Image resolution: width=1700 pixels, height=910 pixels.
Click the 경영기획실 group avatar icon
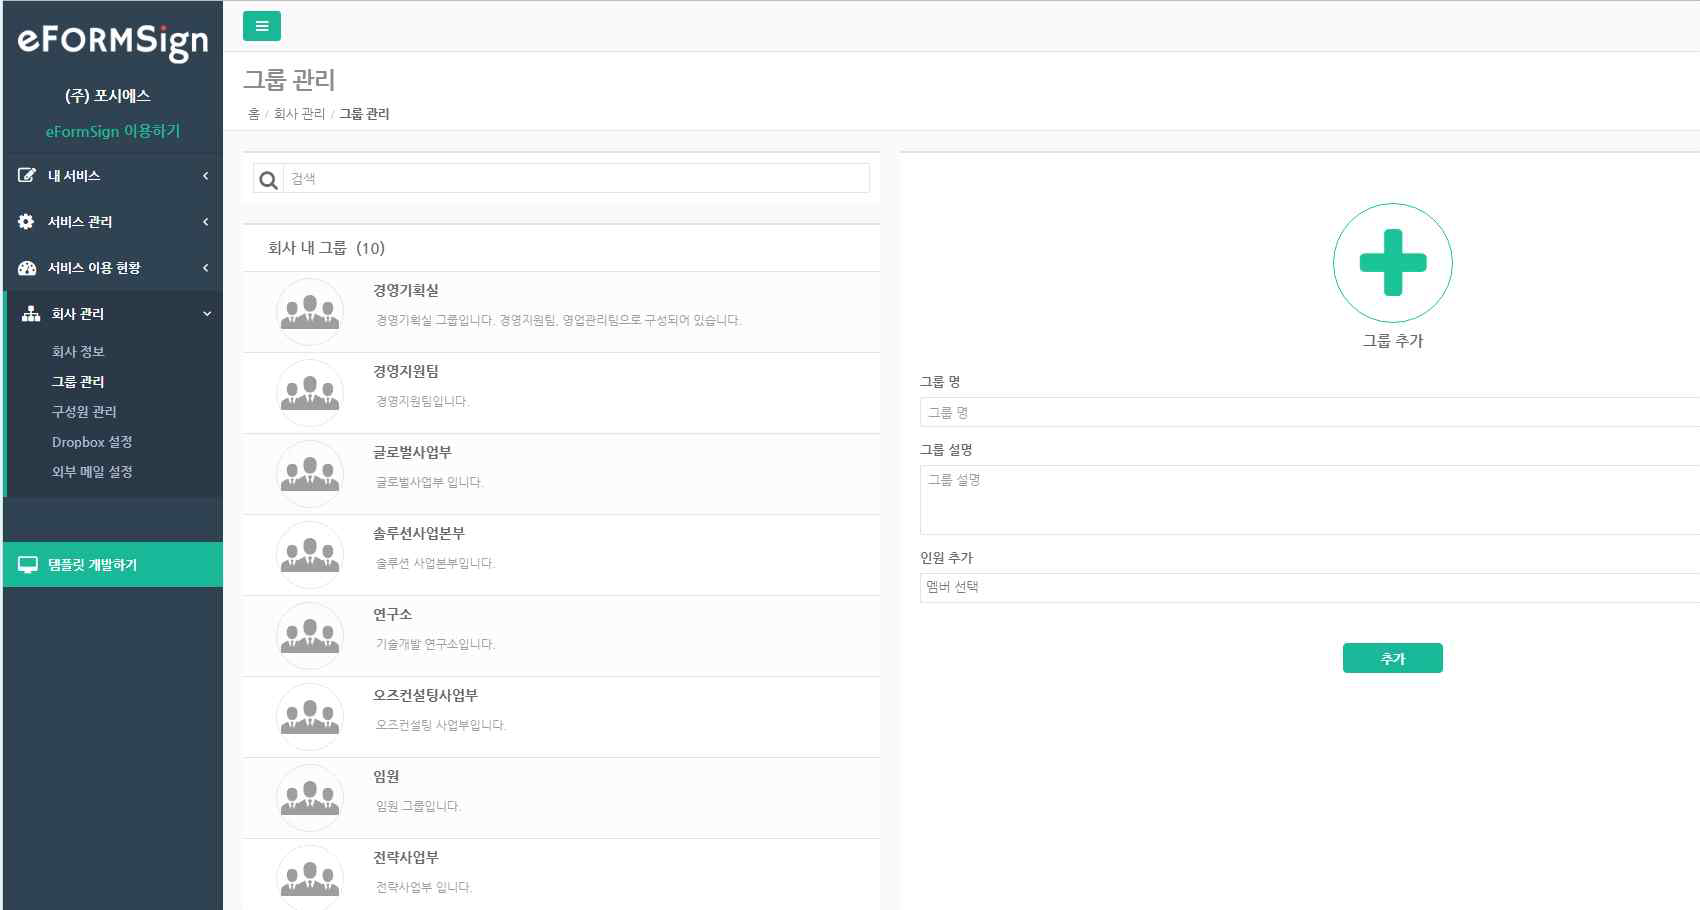click(310, 312)
